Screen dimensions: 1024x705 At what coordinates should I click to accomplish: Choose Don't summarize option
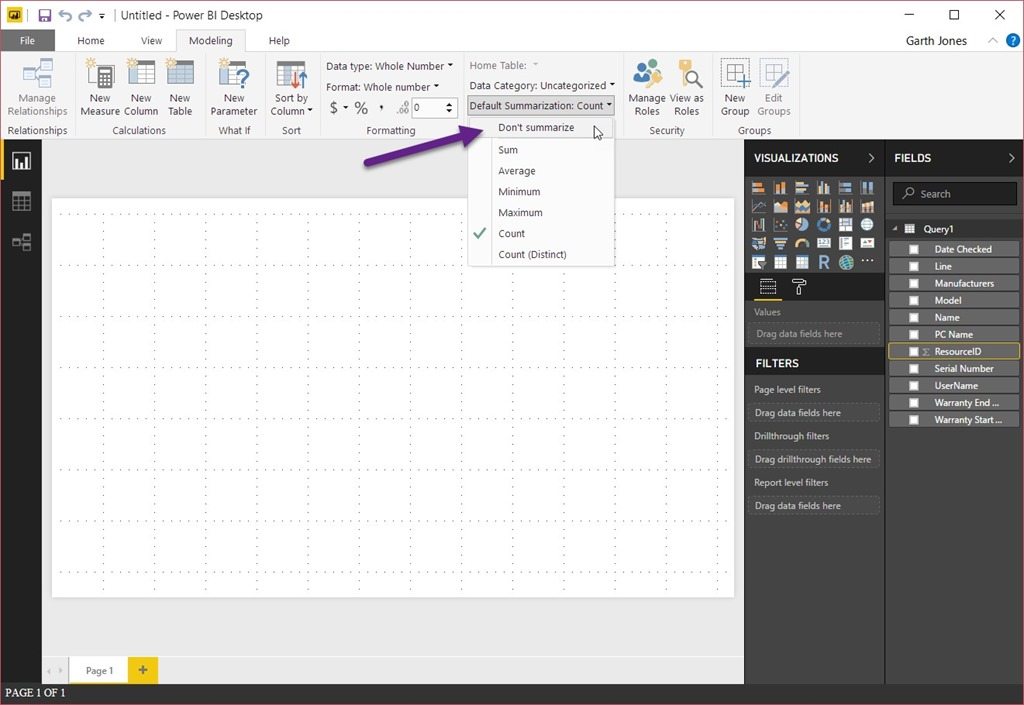pyautogui.click(x=541, y=127)
